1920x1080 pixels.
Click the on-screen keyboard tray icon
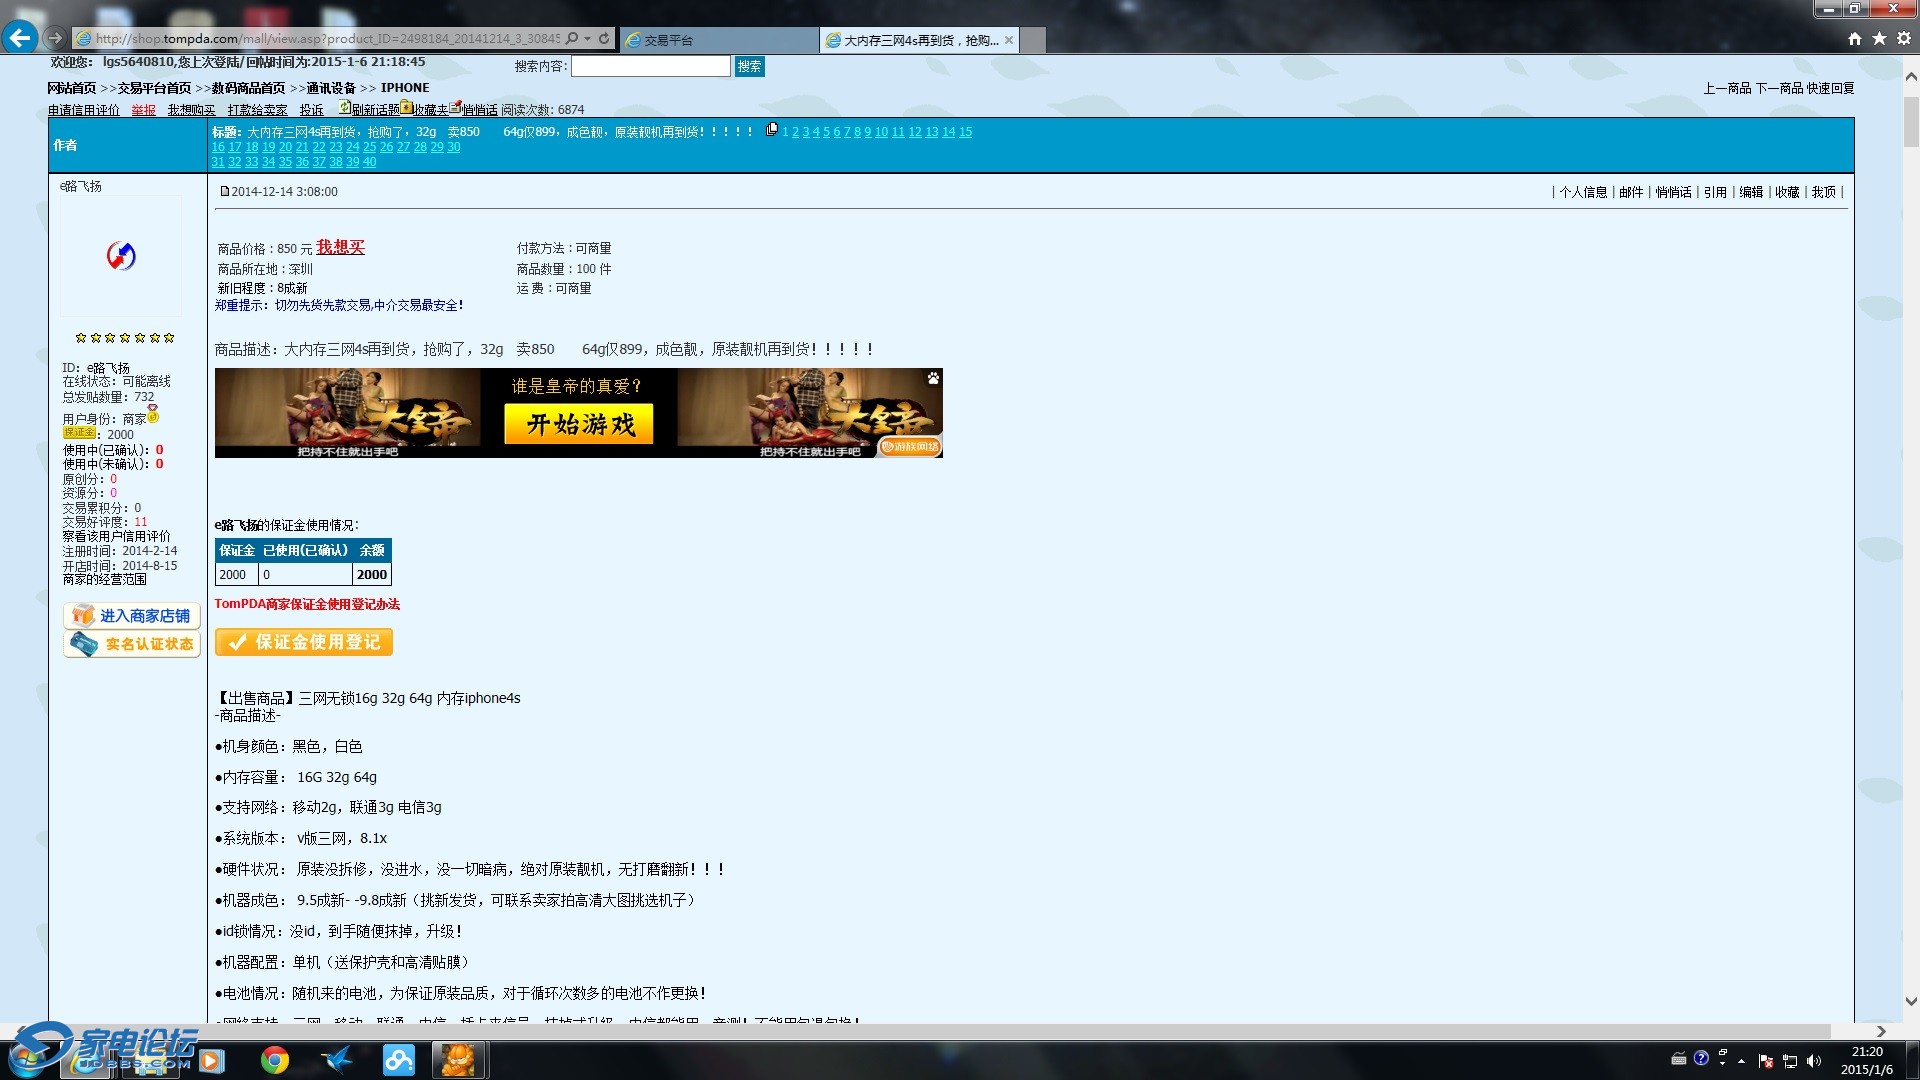click(x=1679, y=1058)
